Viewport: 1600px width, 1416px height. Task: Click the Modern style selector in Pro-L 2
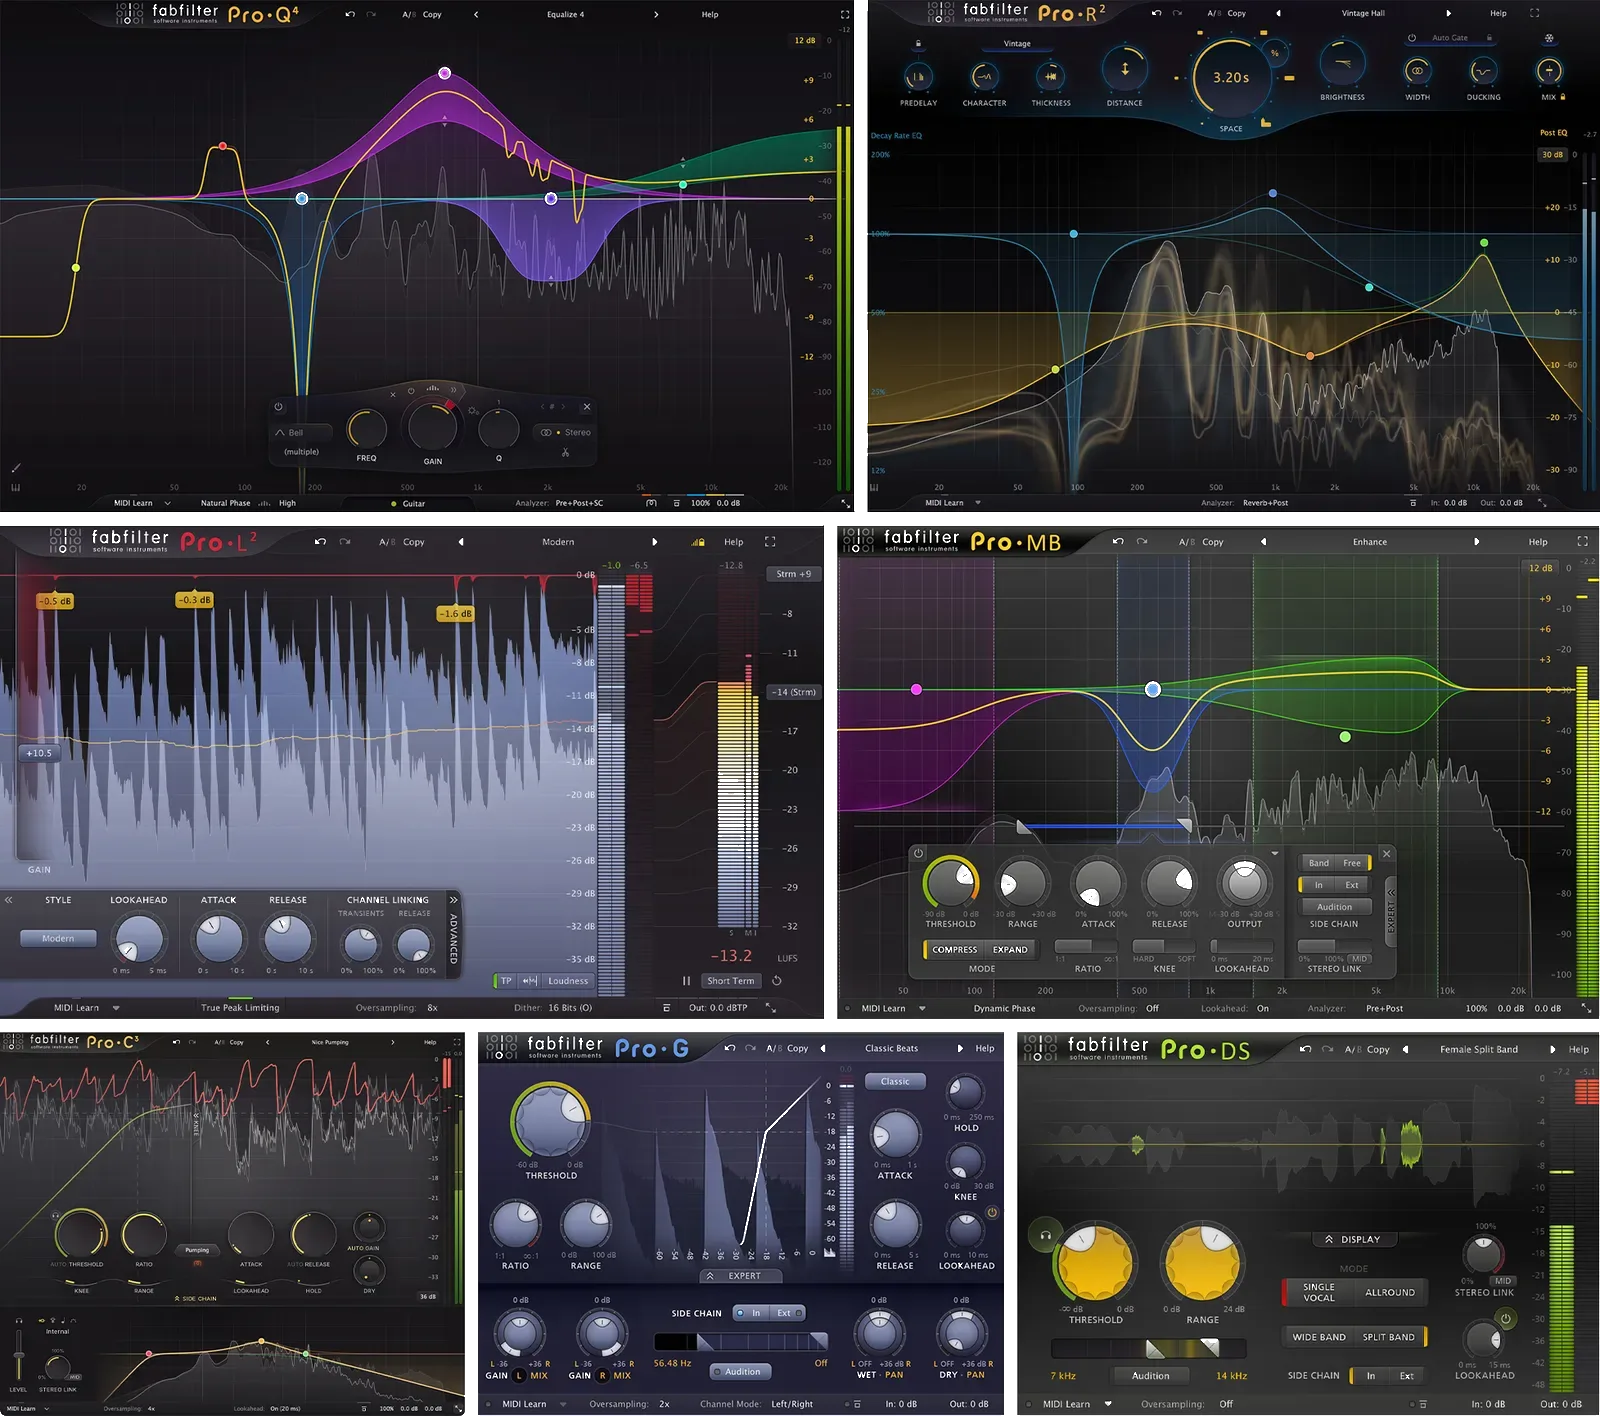[x=58, y=938]
